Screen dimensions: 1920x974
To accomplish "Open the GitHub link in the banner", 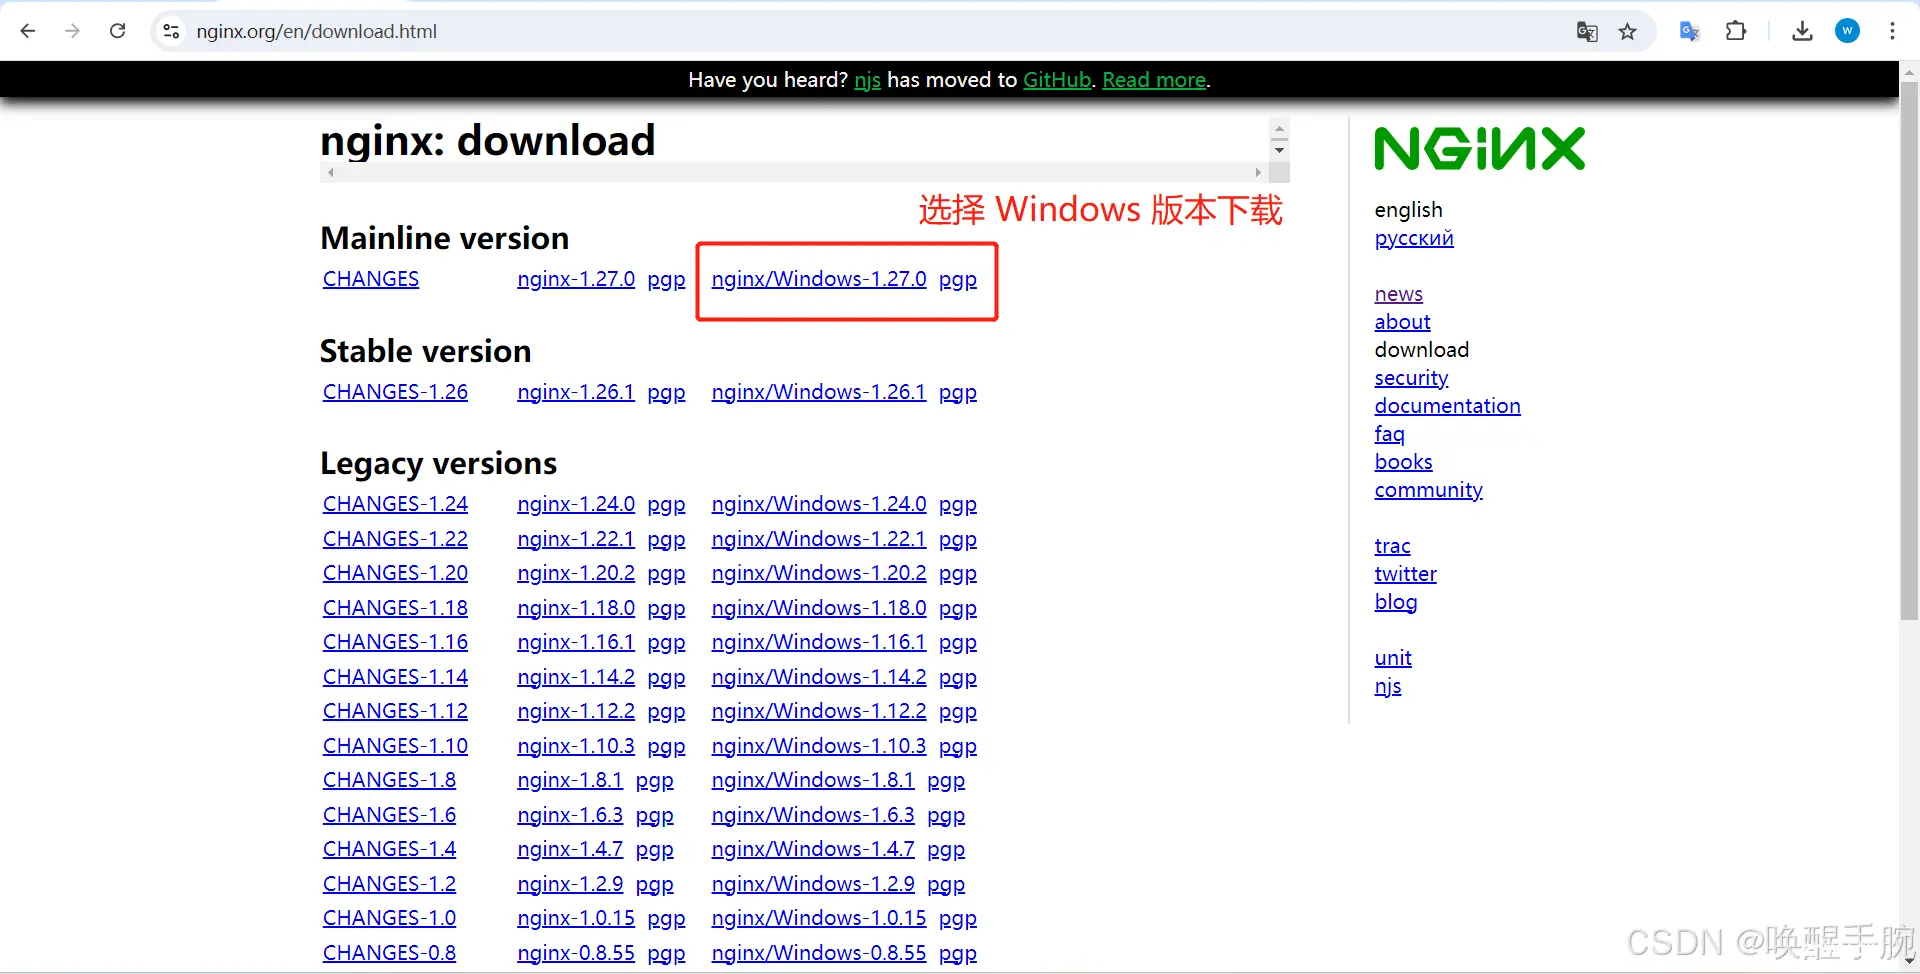I will [x=1056, y=80].
